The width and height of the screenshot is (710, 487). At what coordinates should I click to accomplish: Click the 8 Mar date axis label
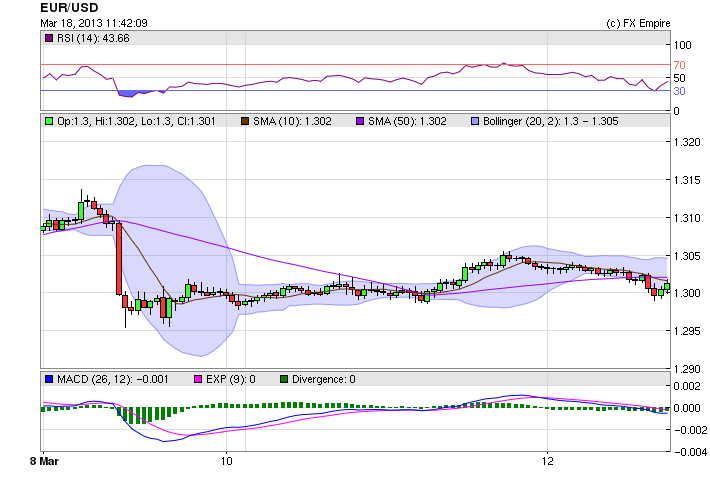(44, 461)
